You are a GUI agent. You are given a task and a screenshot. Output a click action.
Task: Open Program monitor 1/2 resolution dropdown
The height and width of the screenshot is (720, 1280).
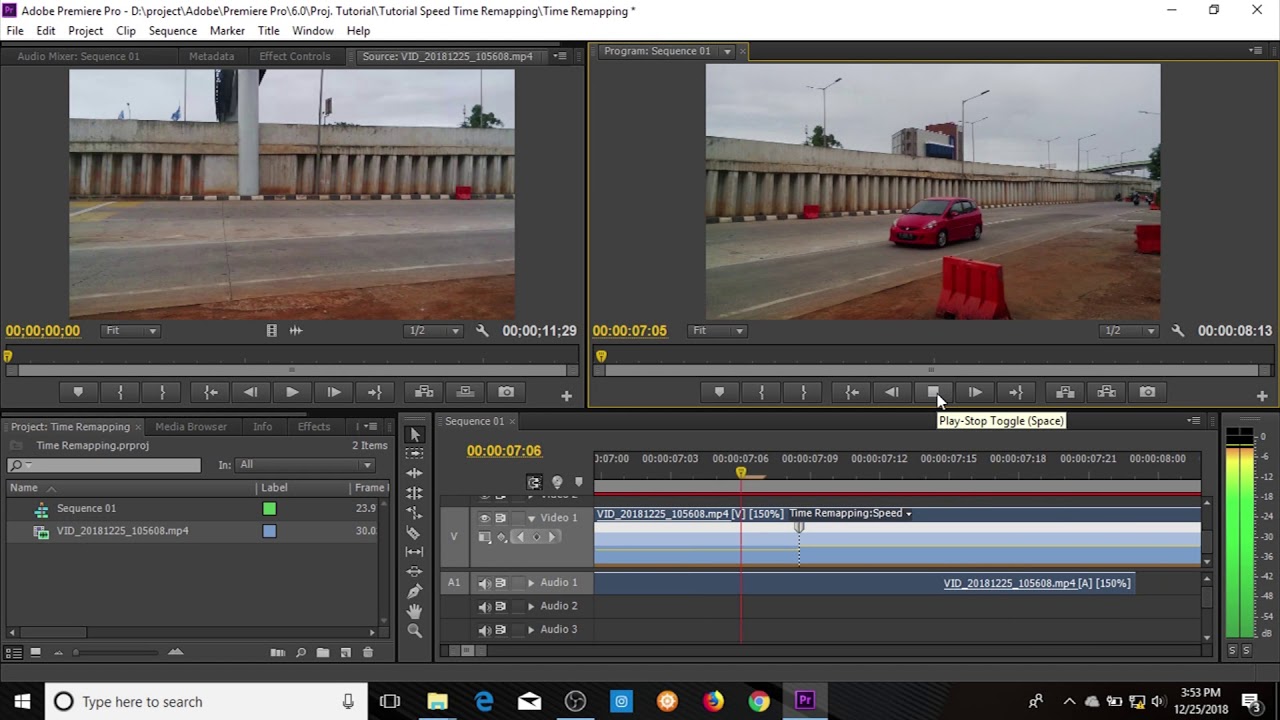click(x=1130, y=331)
